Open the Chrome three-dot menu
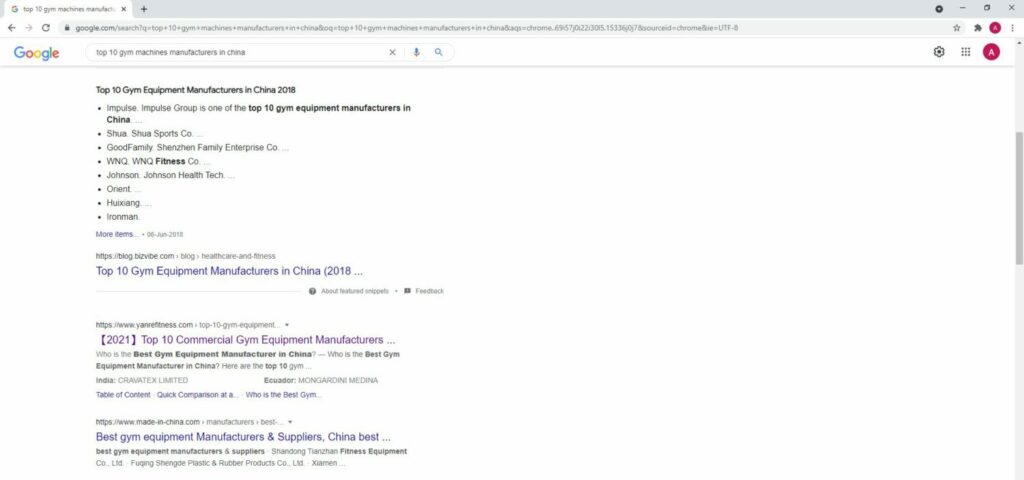Viewport: 1024px width, 480px height. pyautogui.click(x=1013, y=28)
